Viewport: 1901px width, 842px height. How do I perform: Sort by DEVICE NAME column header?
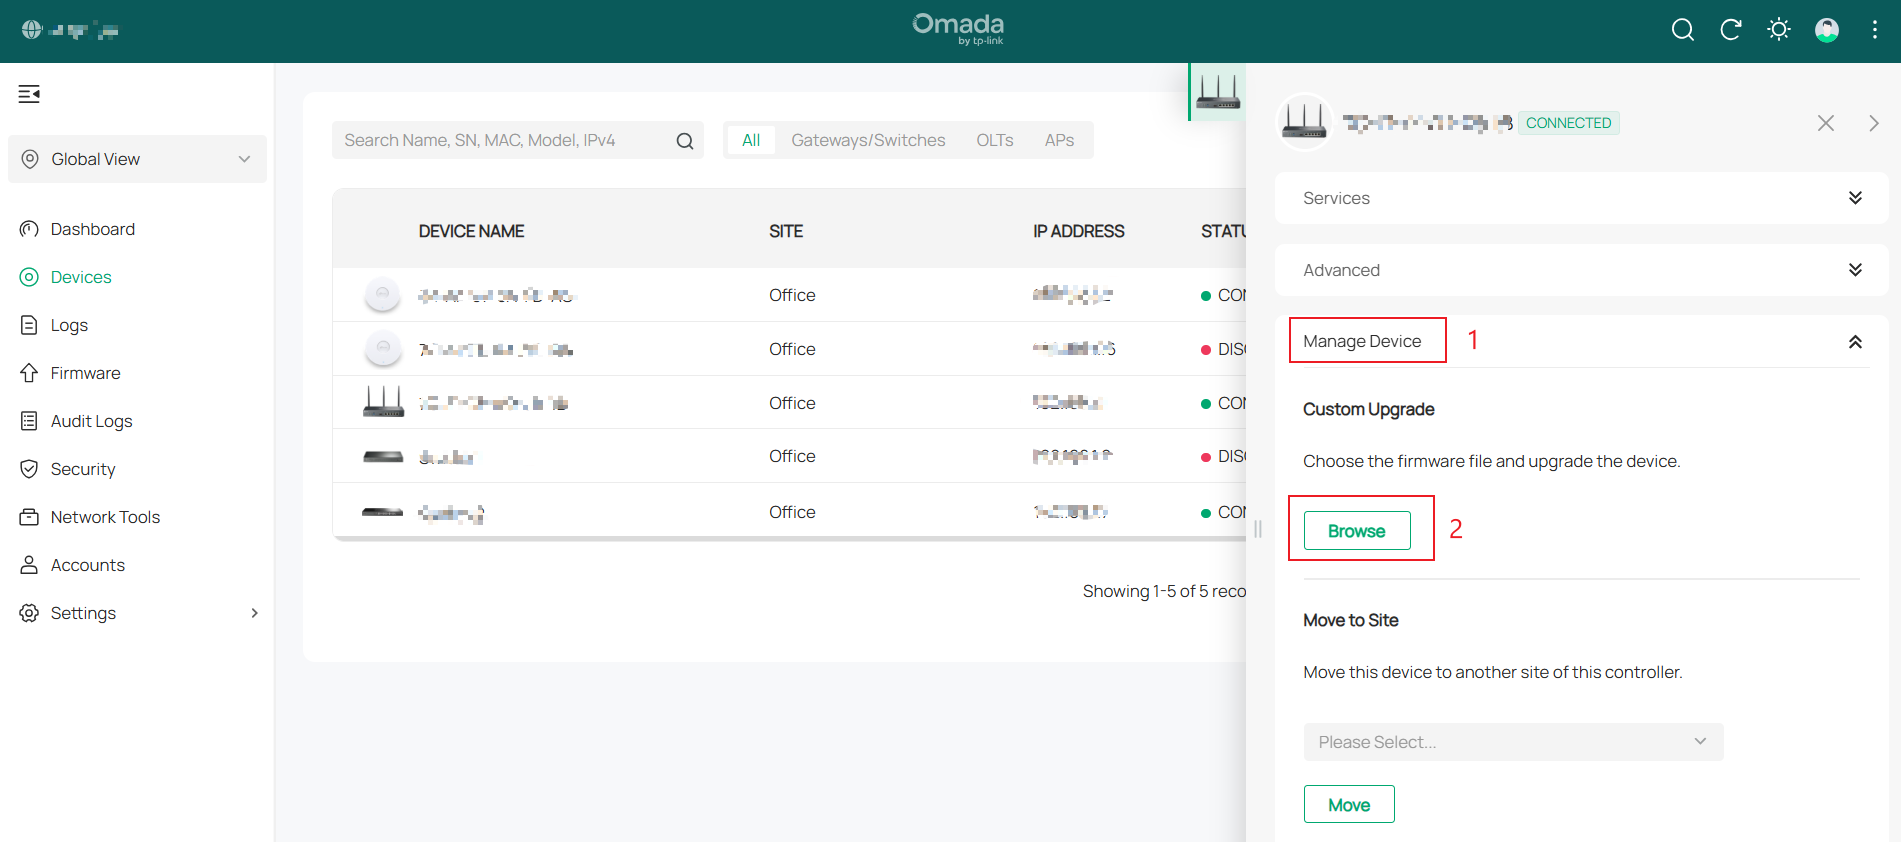click(x=471, y=231)
